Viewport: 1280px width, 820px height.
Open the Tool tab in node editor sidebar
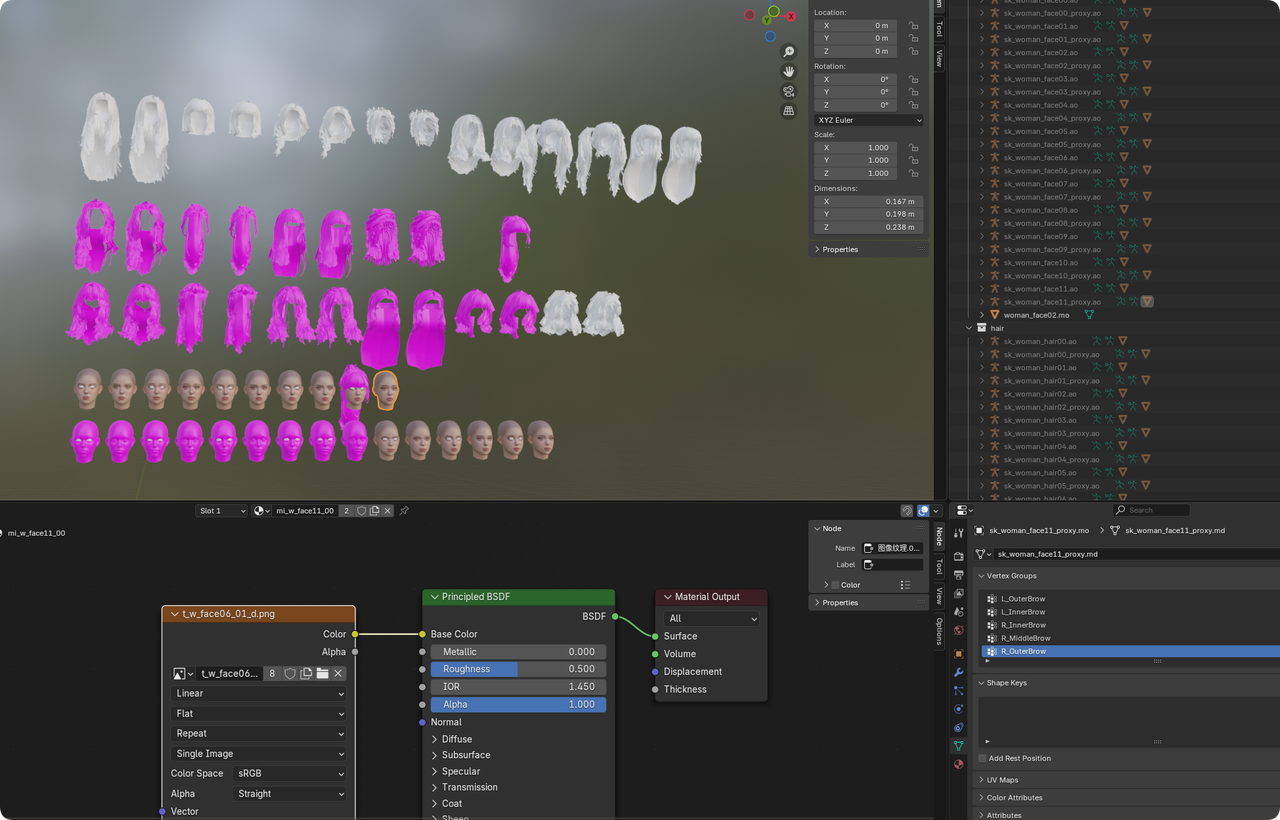tap(939, 567)
